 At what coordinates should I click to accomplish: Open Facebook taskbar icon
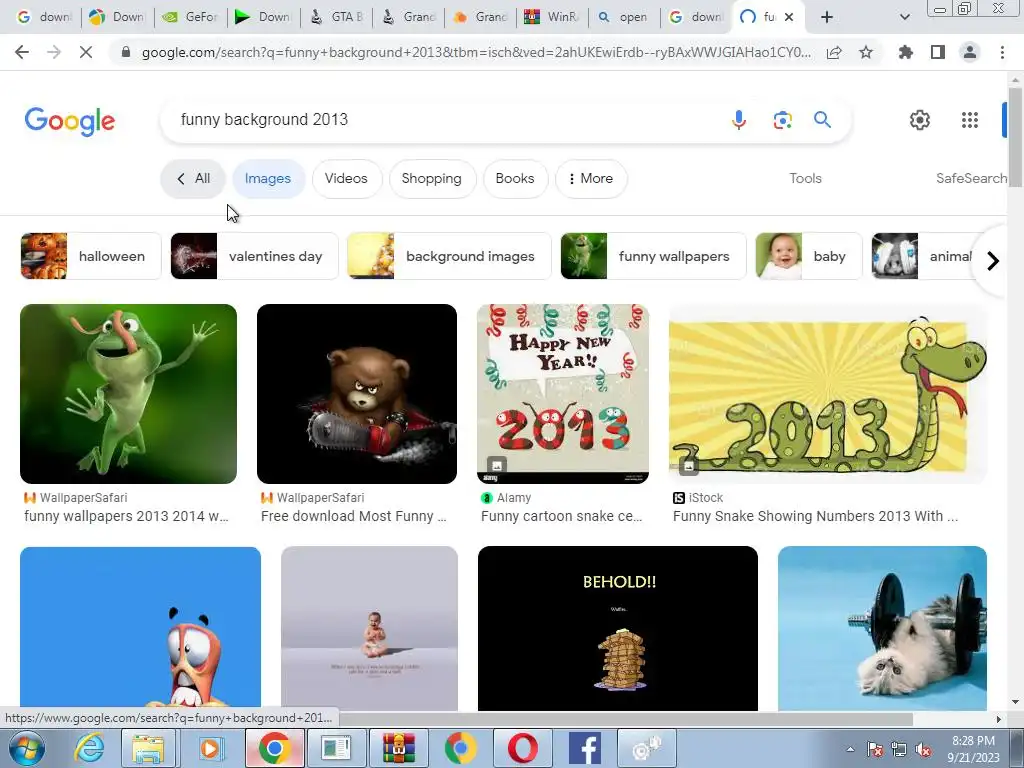click(584, 748)
